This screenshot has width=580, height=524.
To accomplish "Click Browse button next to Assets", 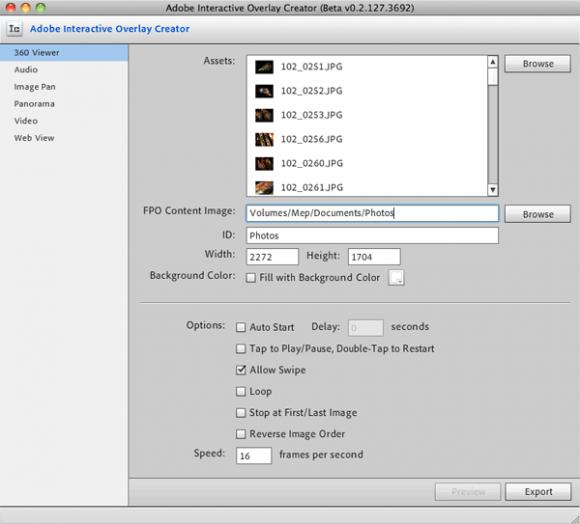I will (x=537, y=64).
